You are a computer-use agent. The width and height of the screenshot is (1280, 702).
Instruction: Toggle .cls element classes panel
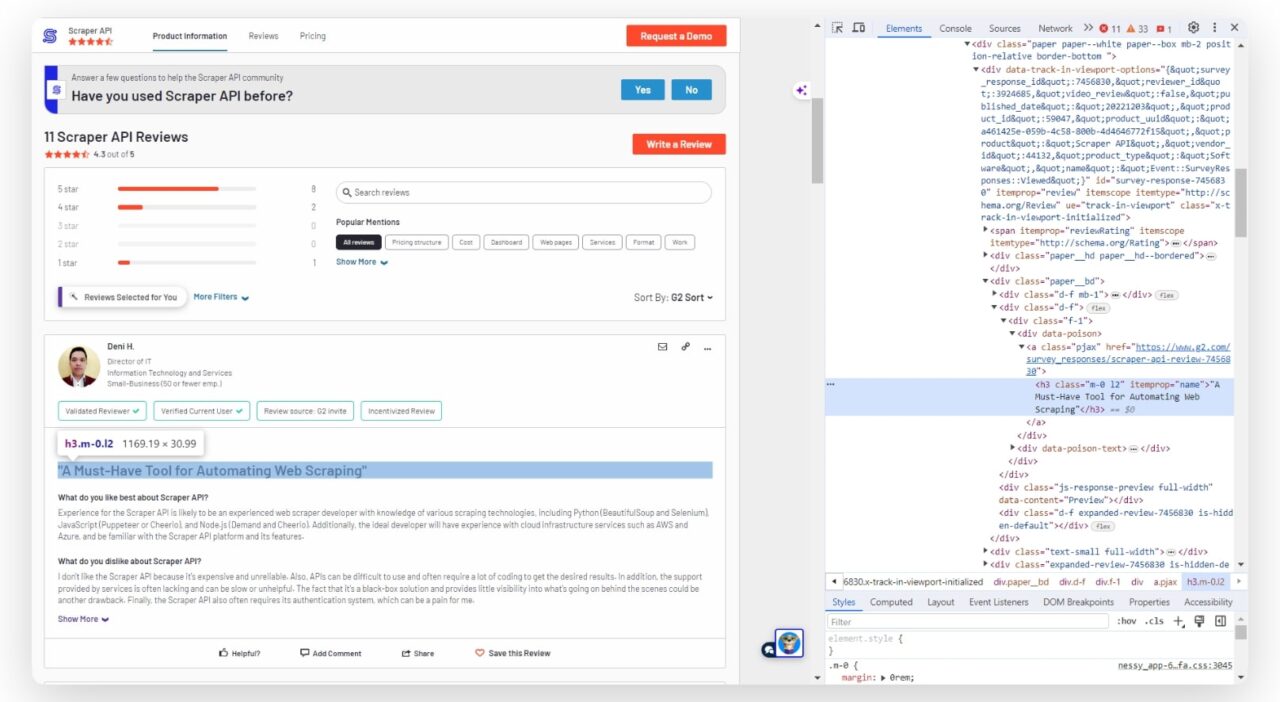pos(1154,622)
